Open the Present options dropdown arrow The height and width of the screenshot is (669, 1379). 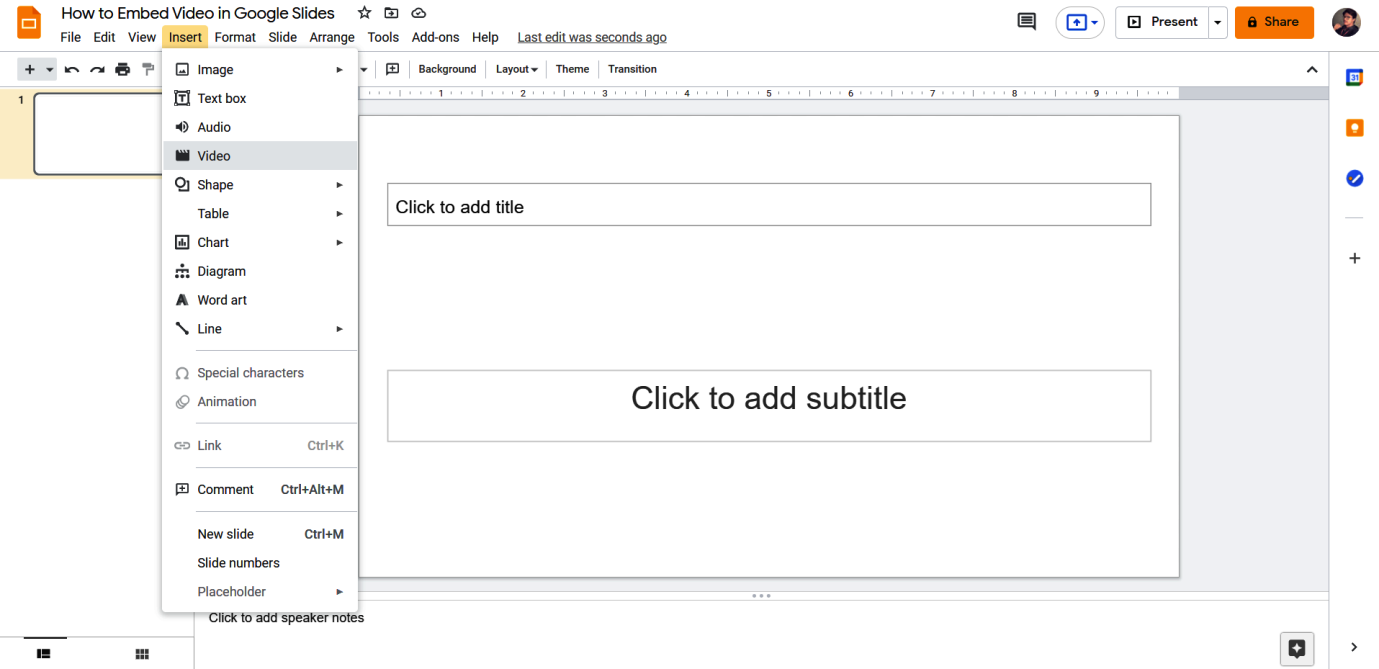click(x=1217, y=22)
